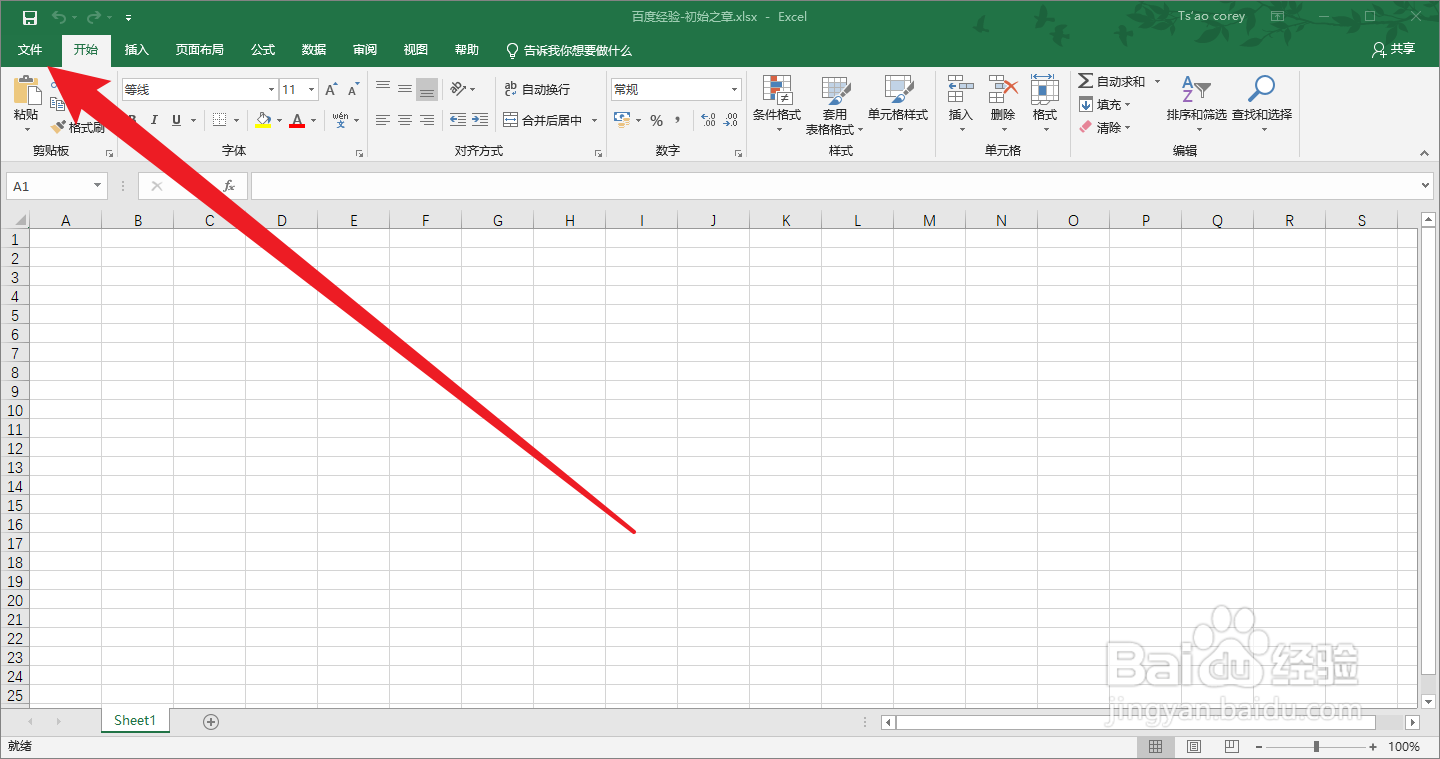Open the number format 常规 dropdown
Viewport: 1440px width, 759px height.
point(734,90)
